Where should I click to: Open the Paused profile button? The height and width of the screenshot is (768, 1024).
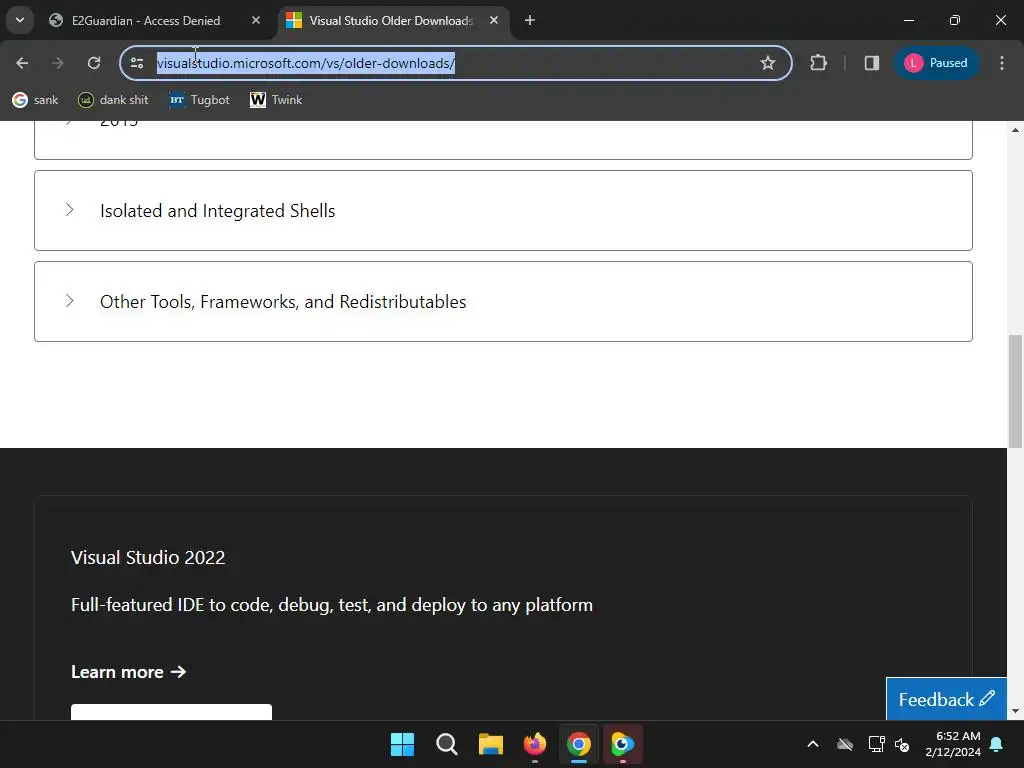click(936, 63)
